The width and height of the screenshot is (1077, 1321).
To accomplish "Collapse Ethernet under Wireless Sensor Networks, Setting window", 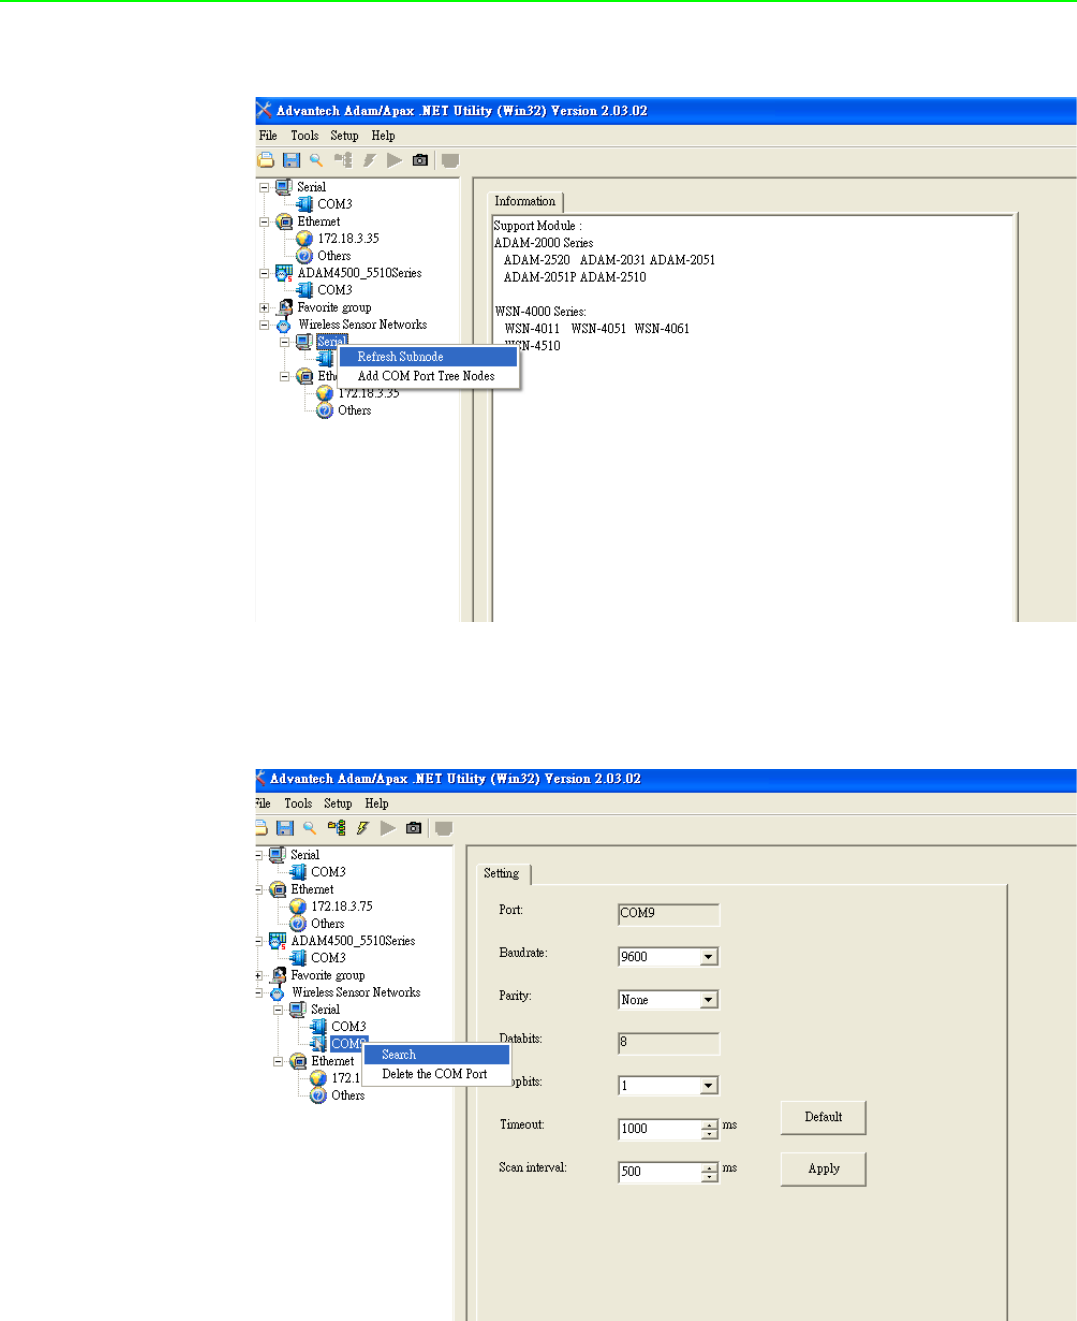I will coord(278,1062).
